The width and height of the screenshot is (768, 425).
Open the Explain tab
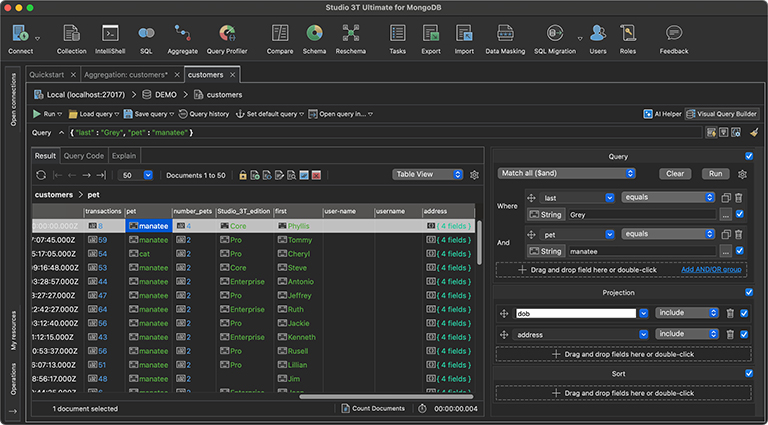(124, 156)
